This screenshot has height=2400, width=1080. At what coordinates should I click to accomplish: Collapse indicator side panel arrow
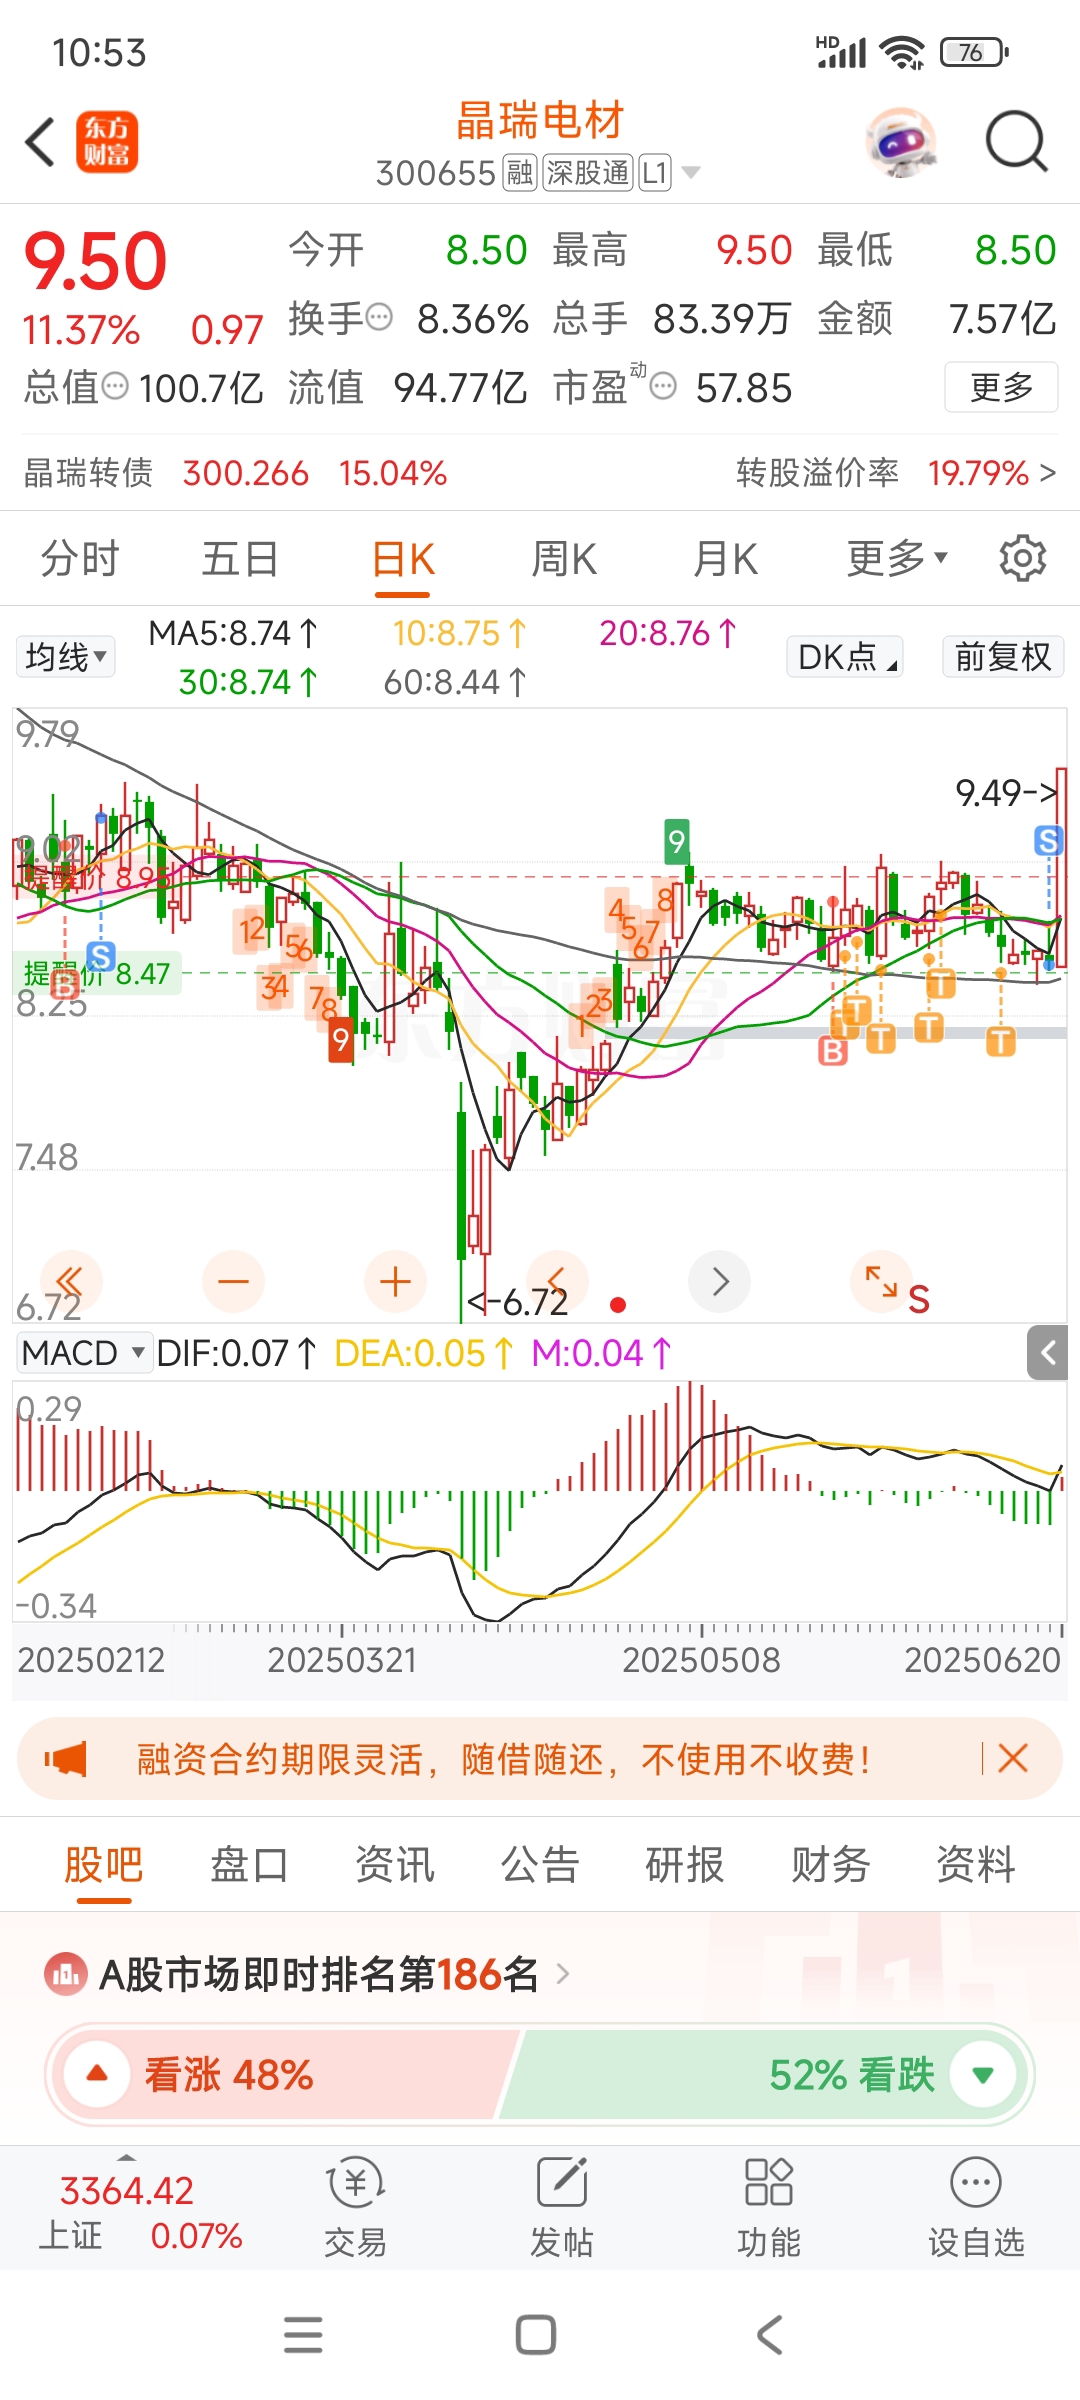pyautogui.click(x=1048, y=1353)
